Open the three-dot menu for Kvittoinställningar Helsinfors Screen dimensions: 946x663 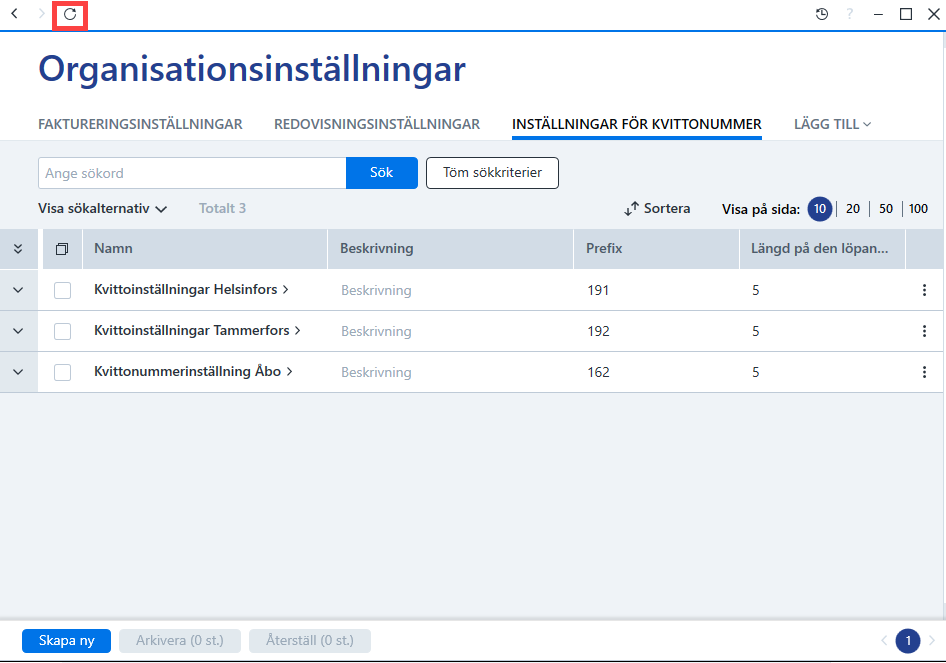(924, 290)
